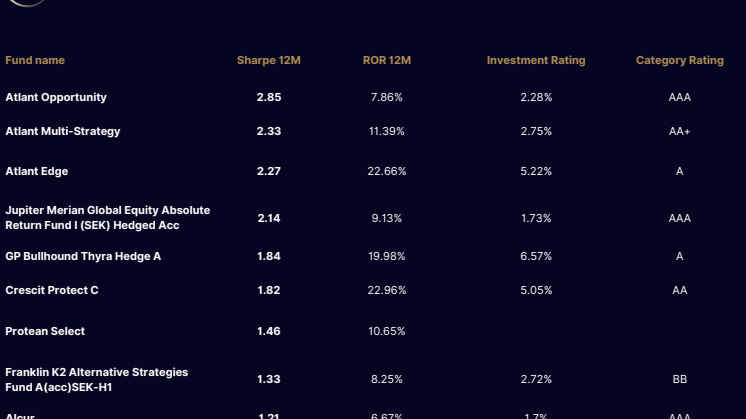Click GP Bullhound Thyra Hedge A
Viewport: 746px width, 419px height.
point(83,257)
